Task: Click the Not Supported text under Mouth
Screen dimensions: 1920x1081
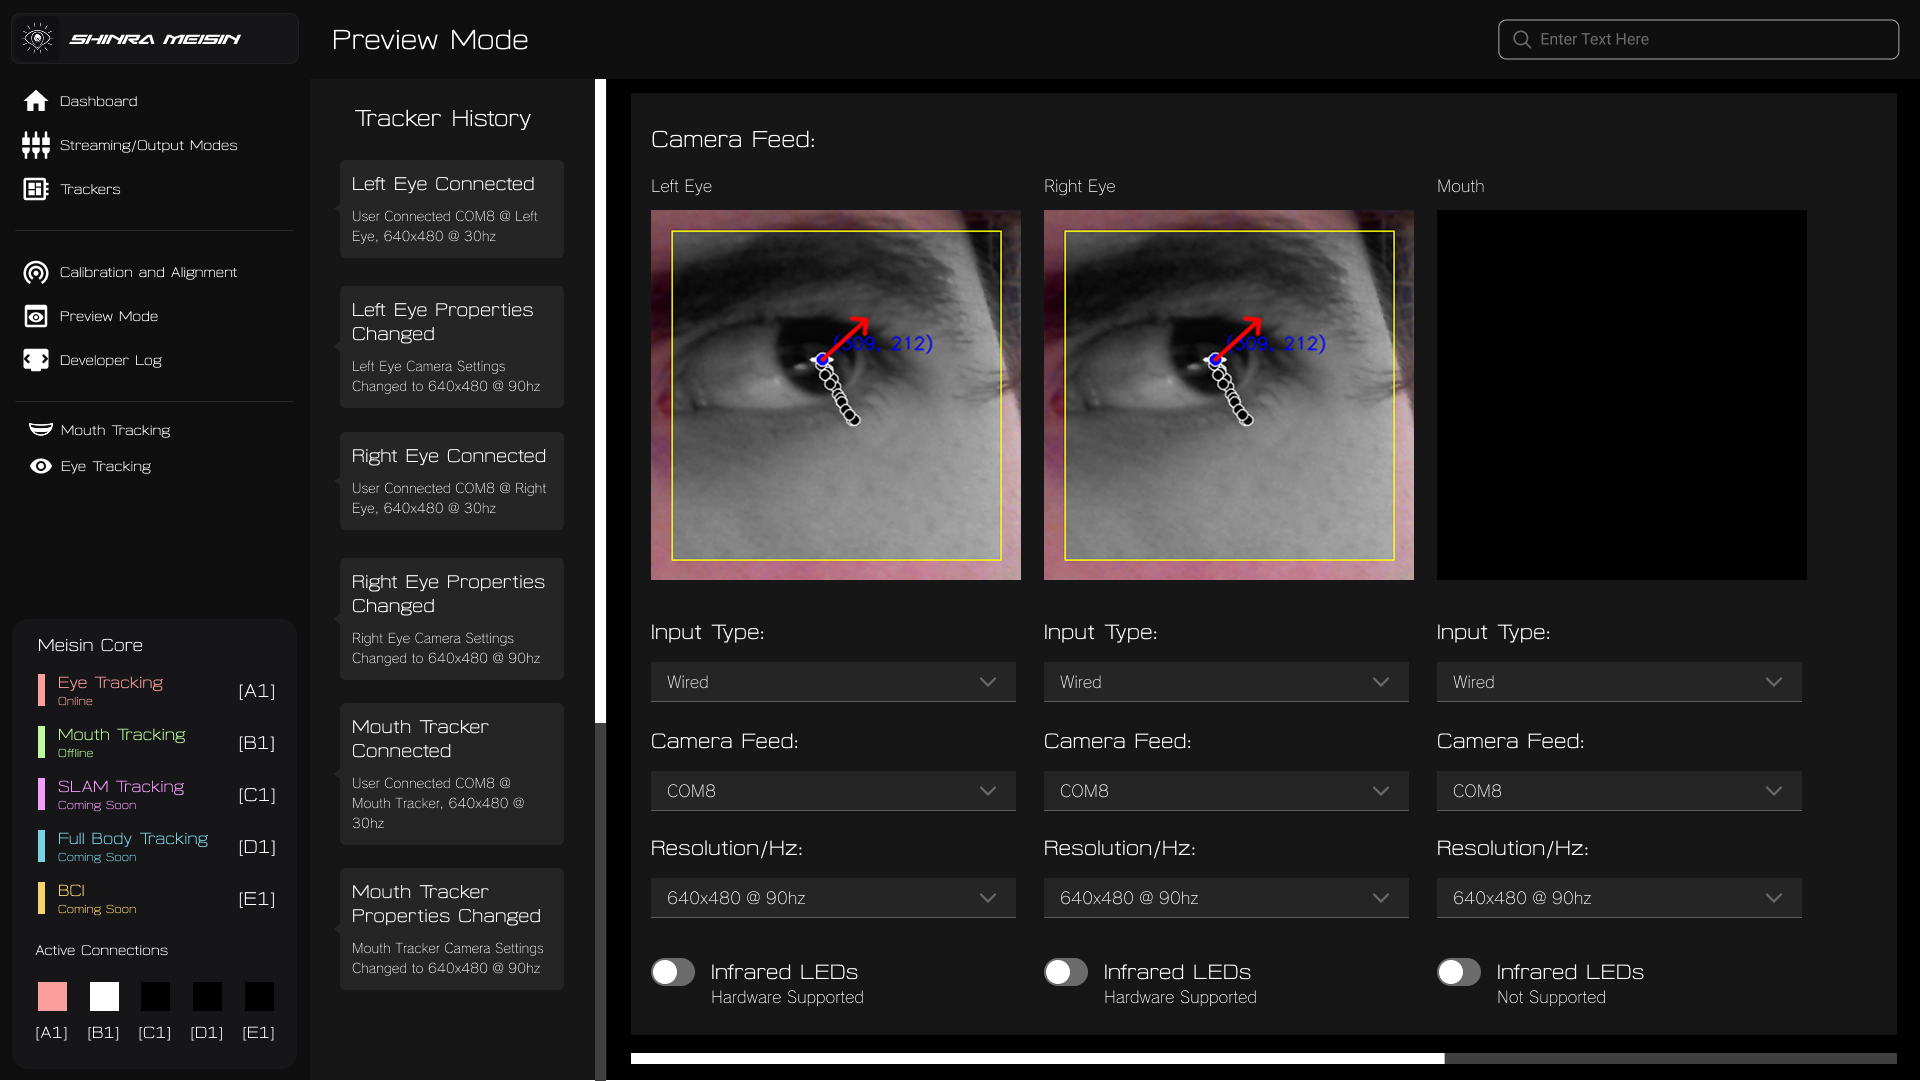Action: [x=1551, y=997]
